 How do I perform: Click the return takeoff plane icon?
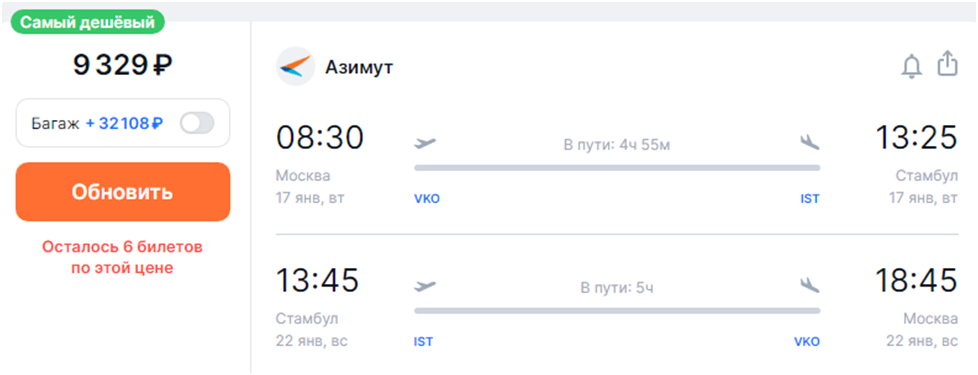click(425, 286)
